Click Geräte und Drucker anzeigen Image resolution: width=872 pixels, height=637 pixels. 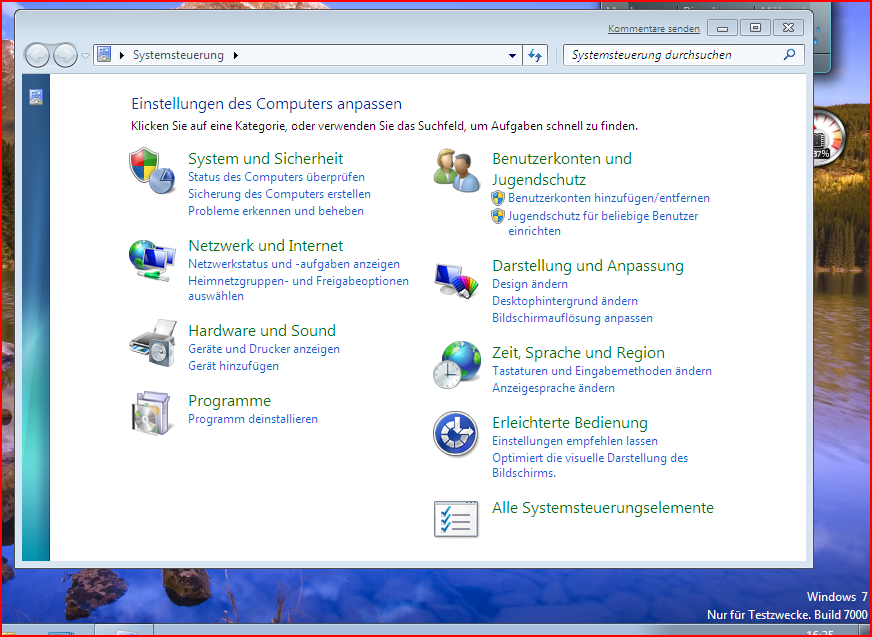pyautogui.click(x=264, y=349)
